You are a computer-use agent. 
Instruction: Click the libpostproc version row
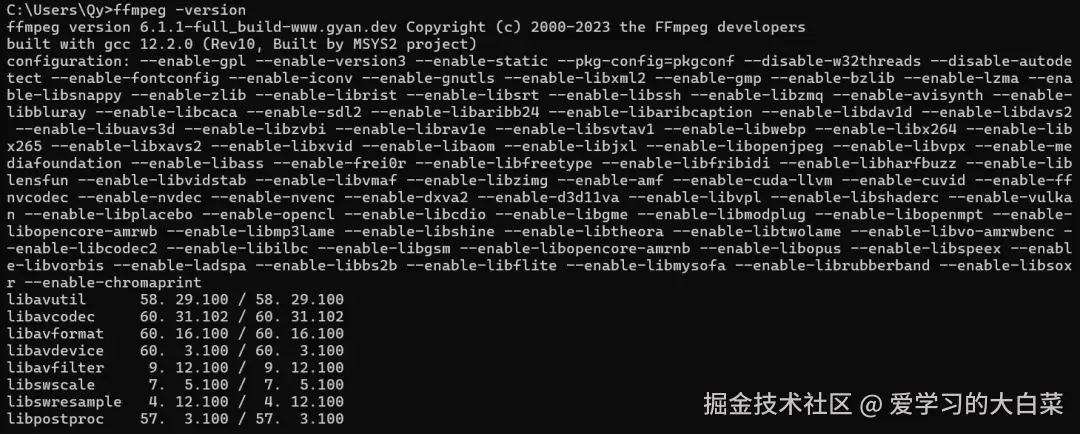point(175,419)
